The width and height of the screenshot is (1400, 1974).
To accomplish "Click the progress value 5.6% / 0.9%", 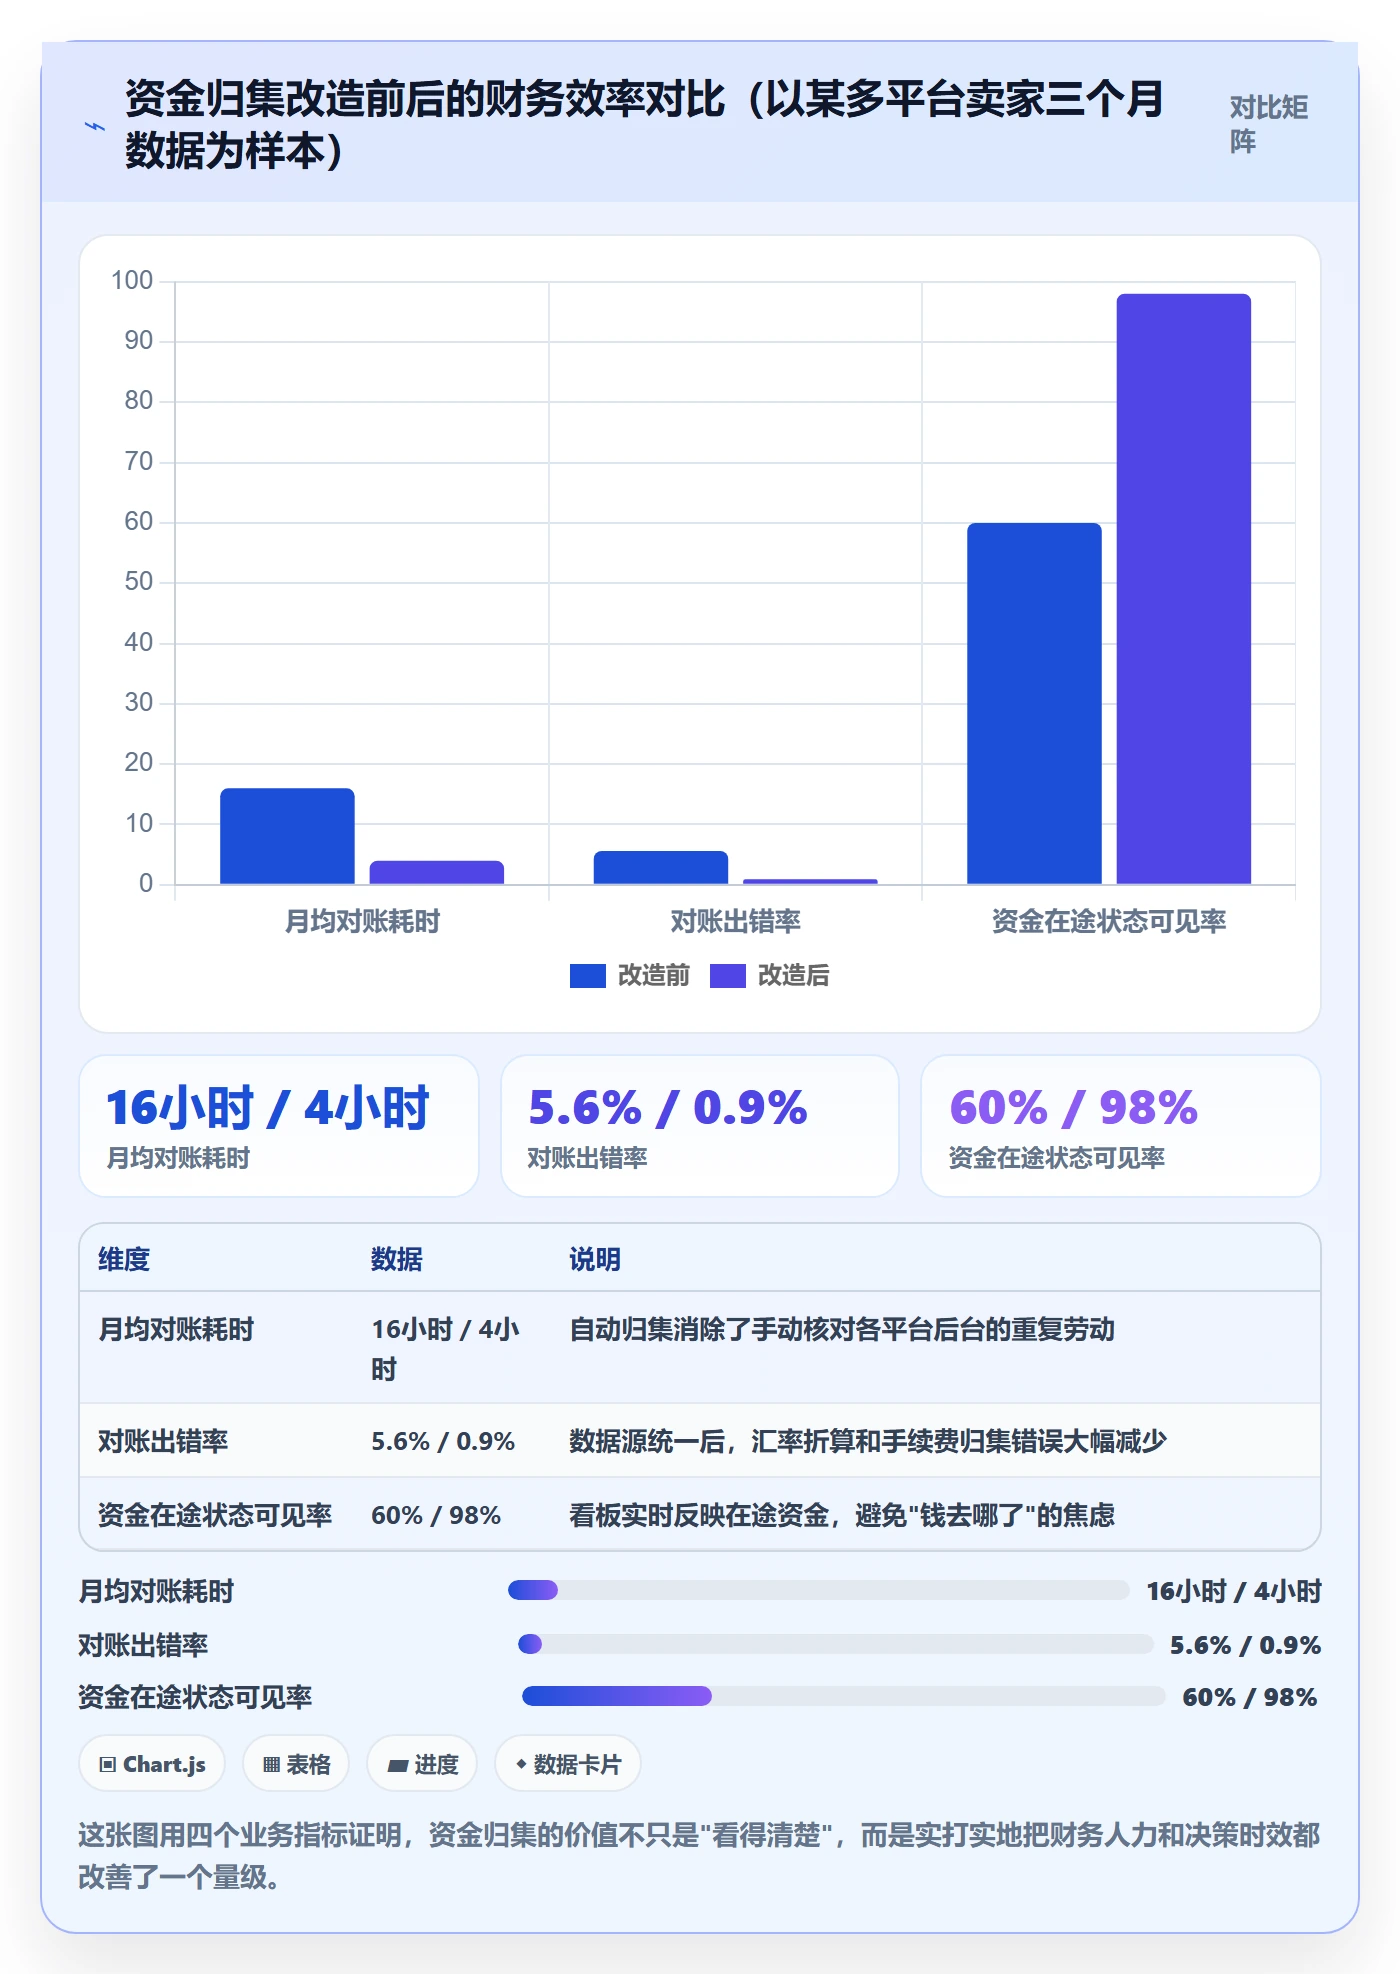I will tap(1245, 1645).
